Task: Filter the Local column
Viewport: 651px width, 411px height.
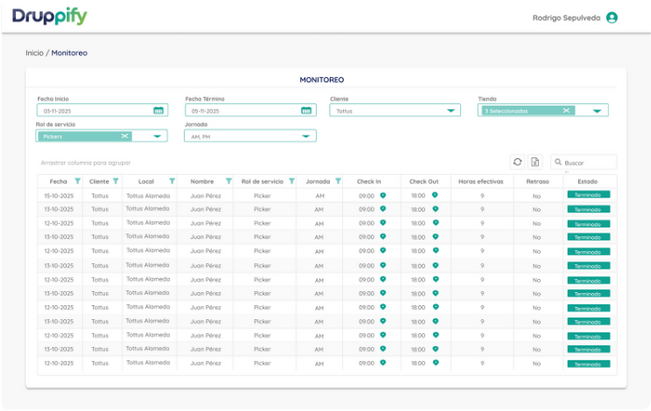Action: (x=172, y=181)
